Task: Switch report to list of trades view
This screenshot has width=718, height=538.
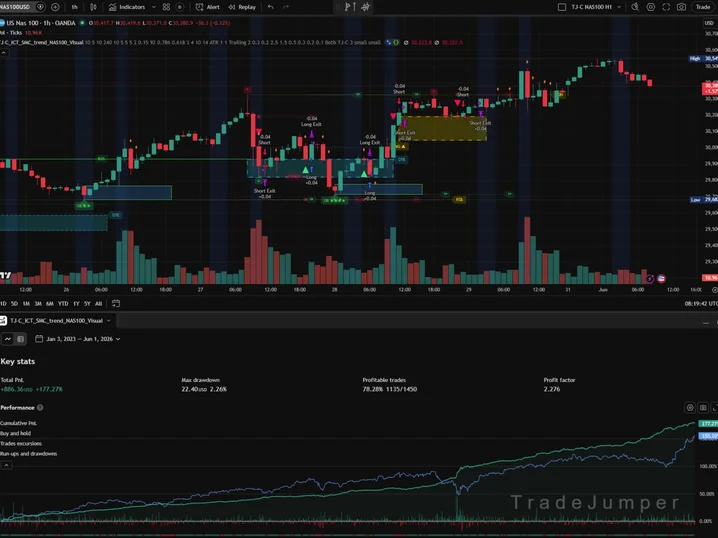Action: click(x=21, y=339)
